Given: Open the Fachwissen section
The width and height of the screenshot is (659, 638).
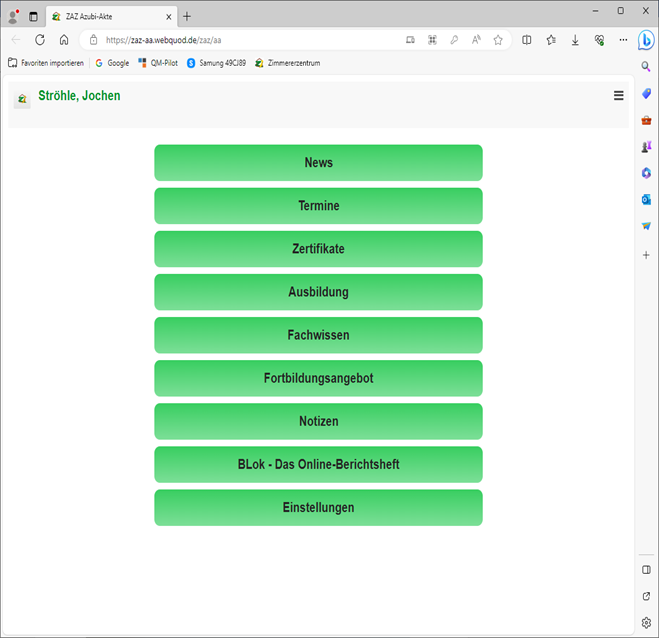Looking at the screenshot, I should [318, 335].
